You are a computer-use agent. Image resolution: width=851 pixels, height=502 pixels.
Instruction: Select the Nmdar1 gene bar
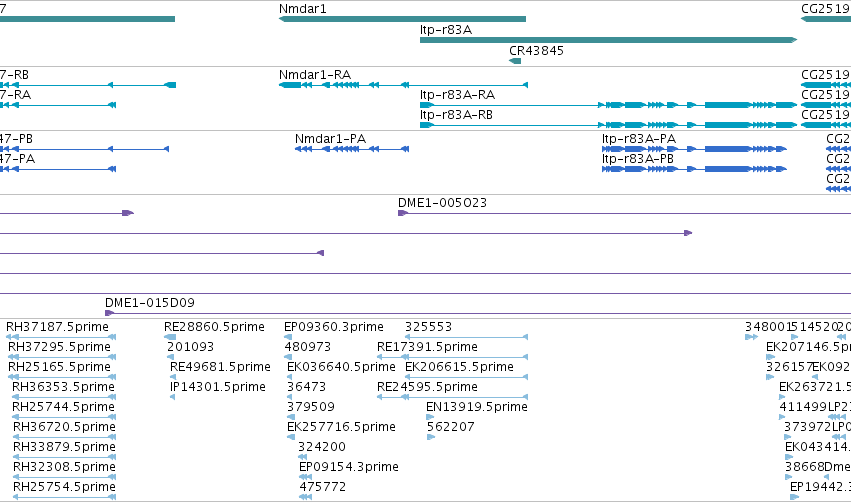click(402, 19)
